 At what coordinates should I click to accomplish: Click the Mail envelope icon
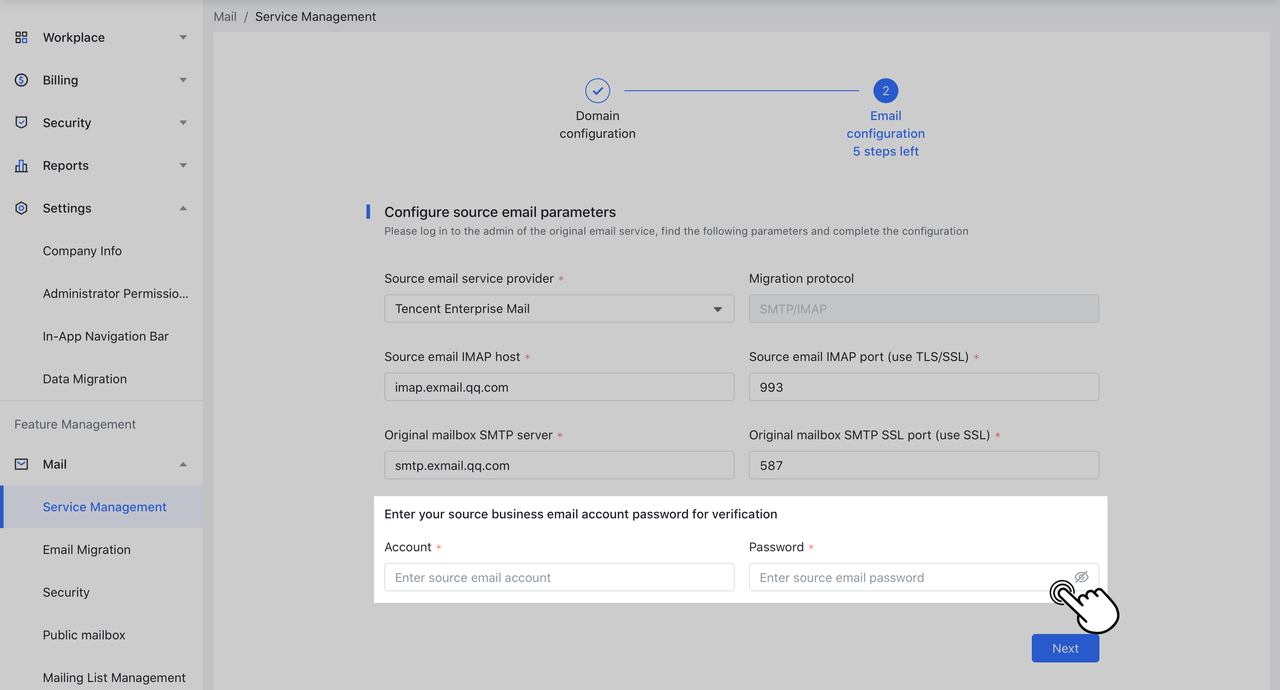coord(21,464)
